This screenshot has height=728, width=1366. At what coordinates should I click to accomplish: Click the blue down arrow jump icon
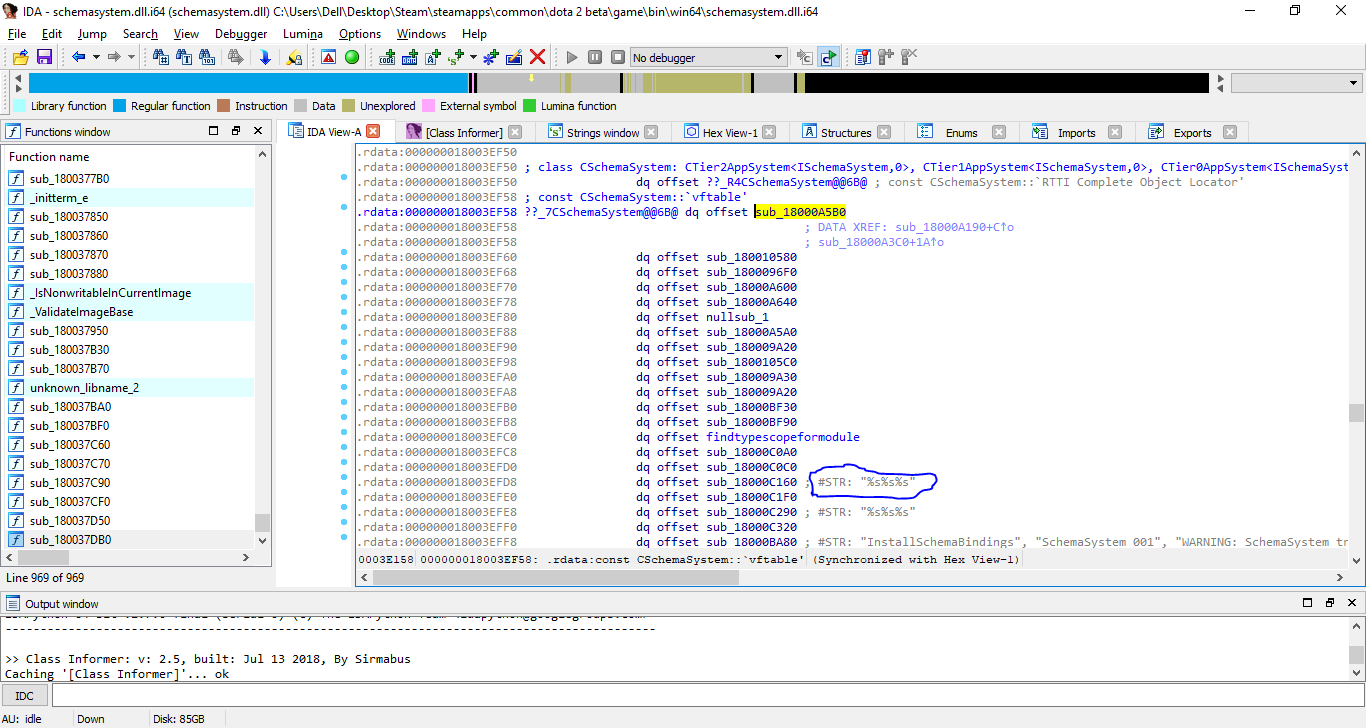point(265,57)
